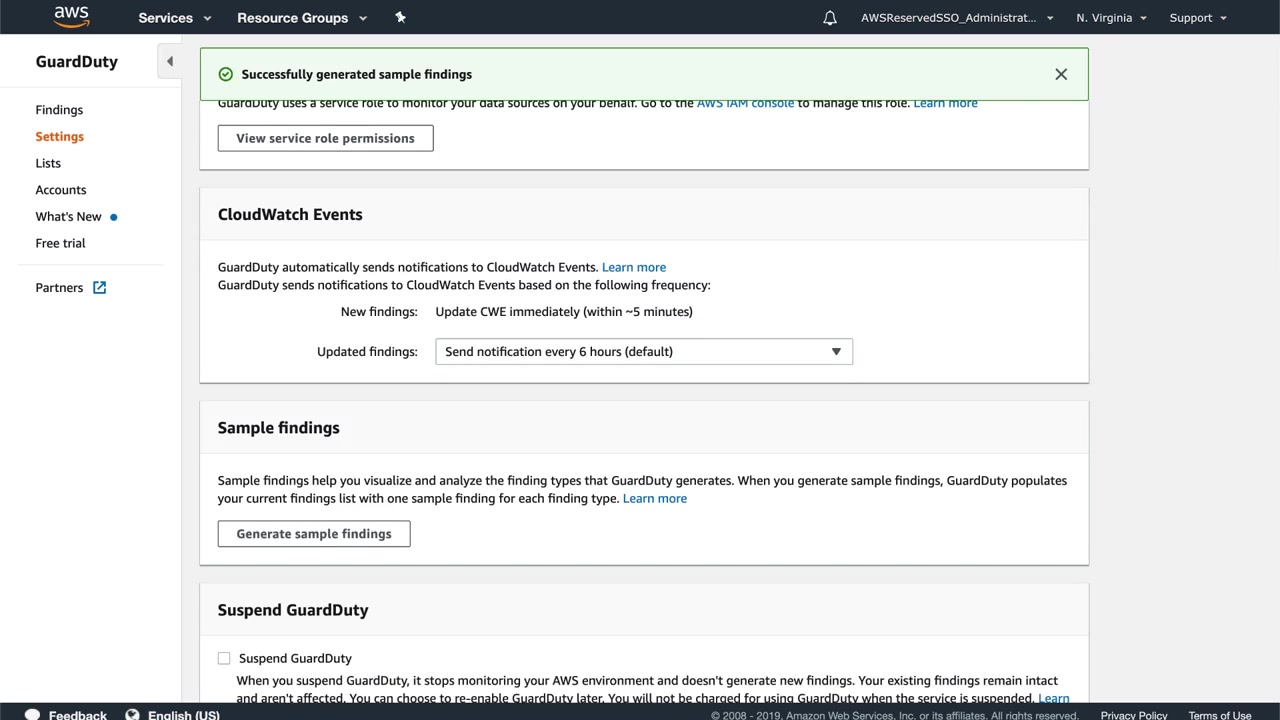Click the AWS logo home icon
The height and width of the screenshot is (720, 1280).
tap(72, 17)
